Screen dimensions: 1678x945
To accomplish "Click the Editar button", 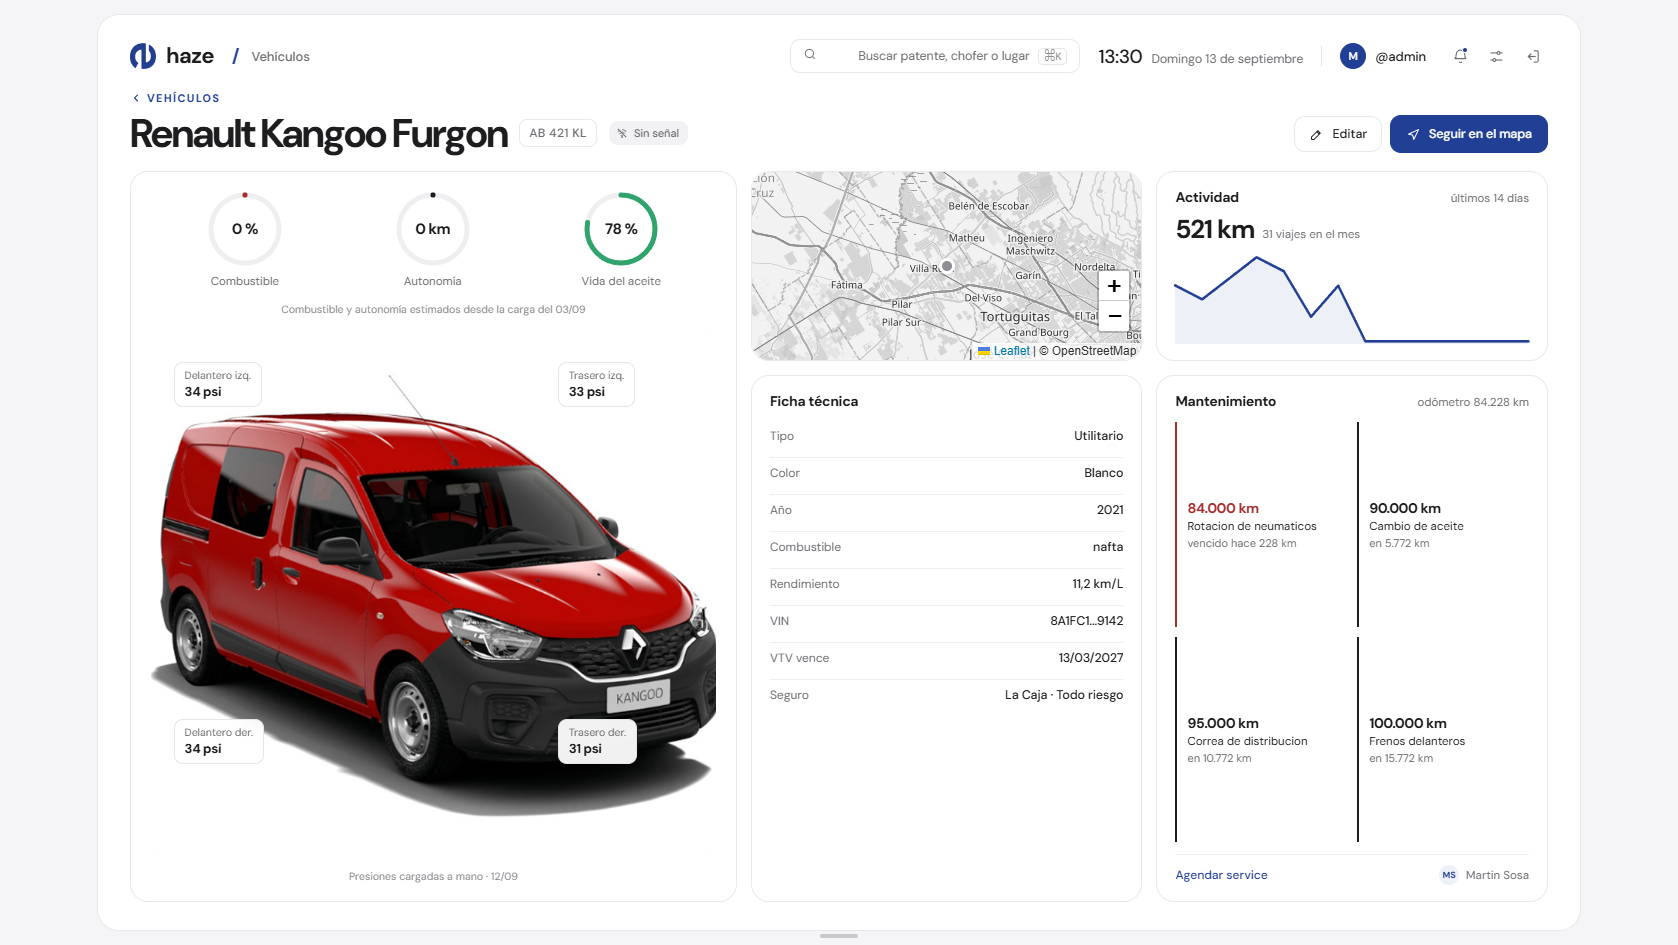I will click(1338, 134).
